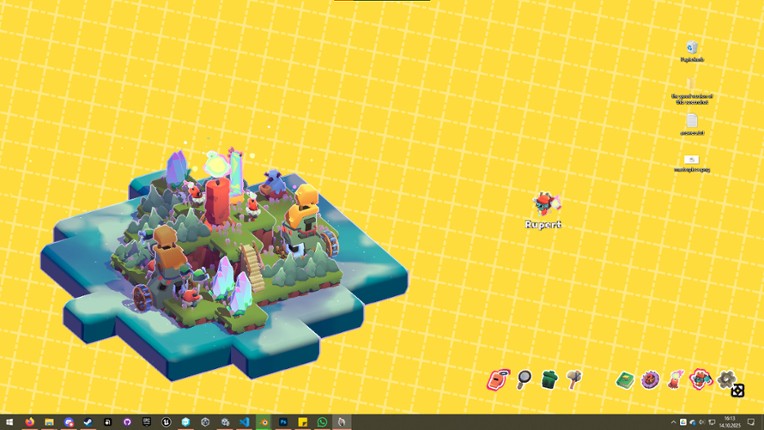Screen dimensions: 764x430
Task: Expand the hidden system tray icons chevron
Action: (673, 422)
